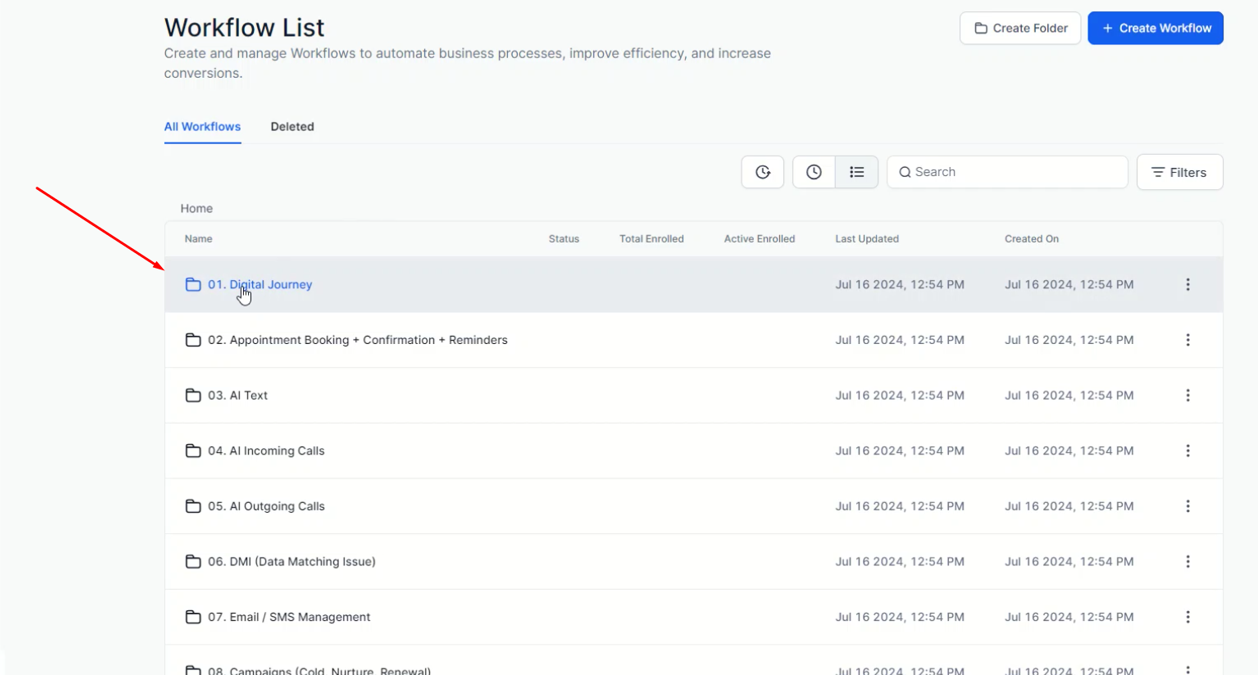Click the Home breadcrumb
This screenshot has height=692, width=1258.
(196, 209)
